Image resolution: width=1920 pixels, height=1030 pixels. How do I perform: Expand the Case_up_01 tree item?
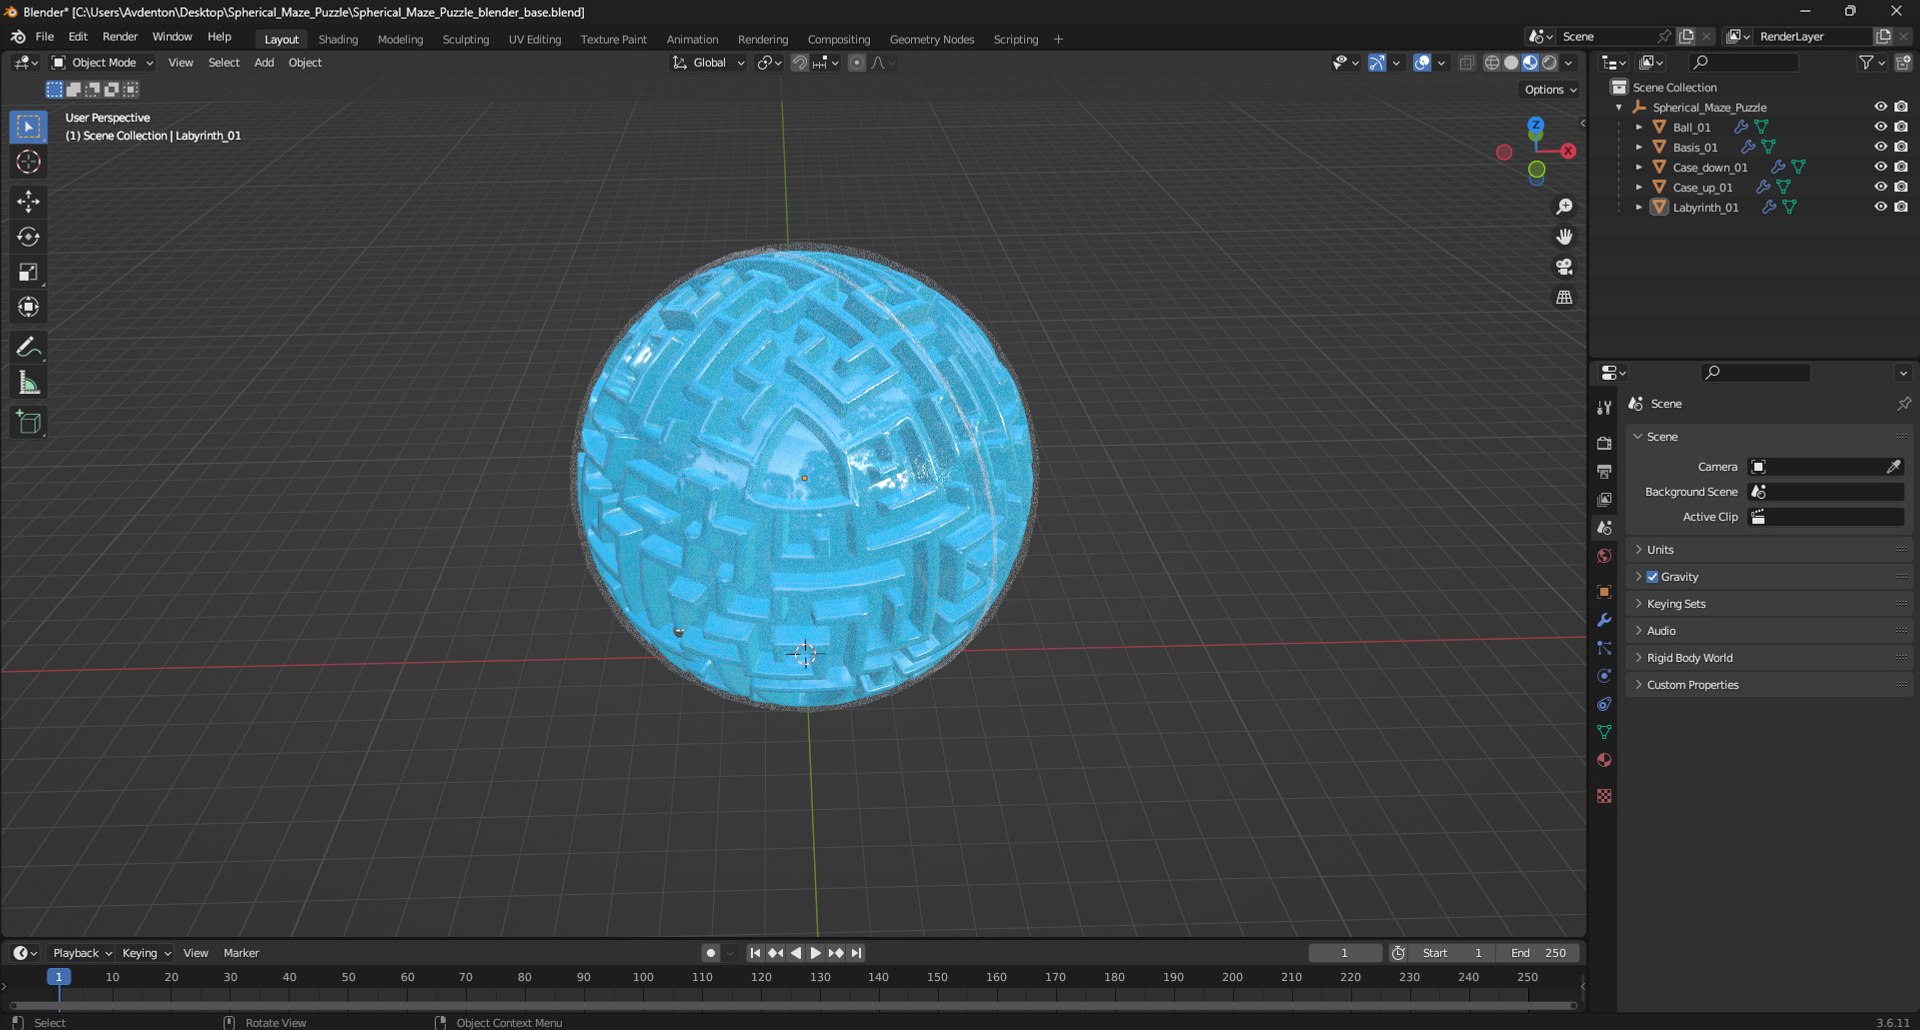(1638, 187)
